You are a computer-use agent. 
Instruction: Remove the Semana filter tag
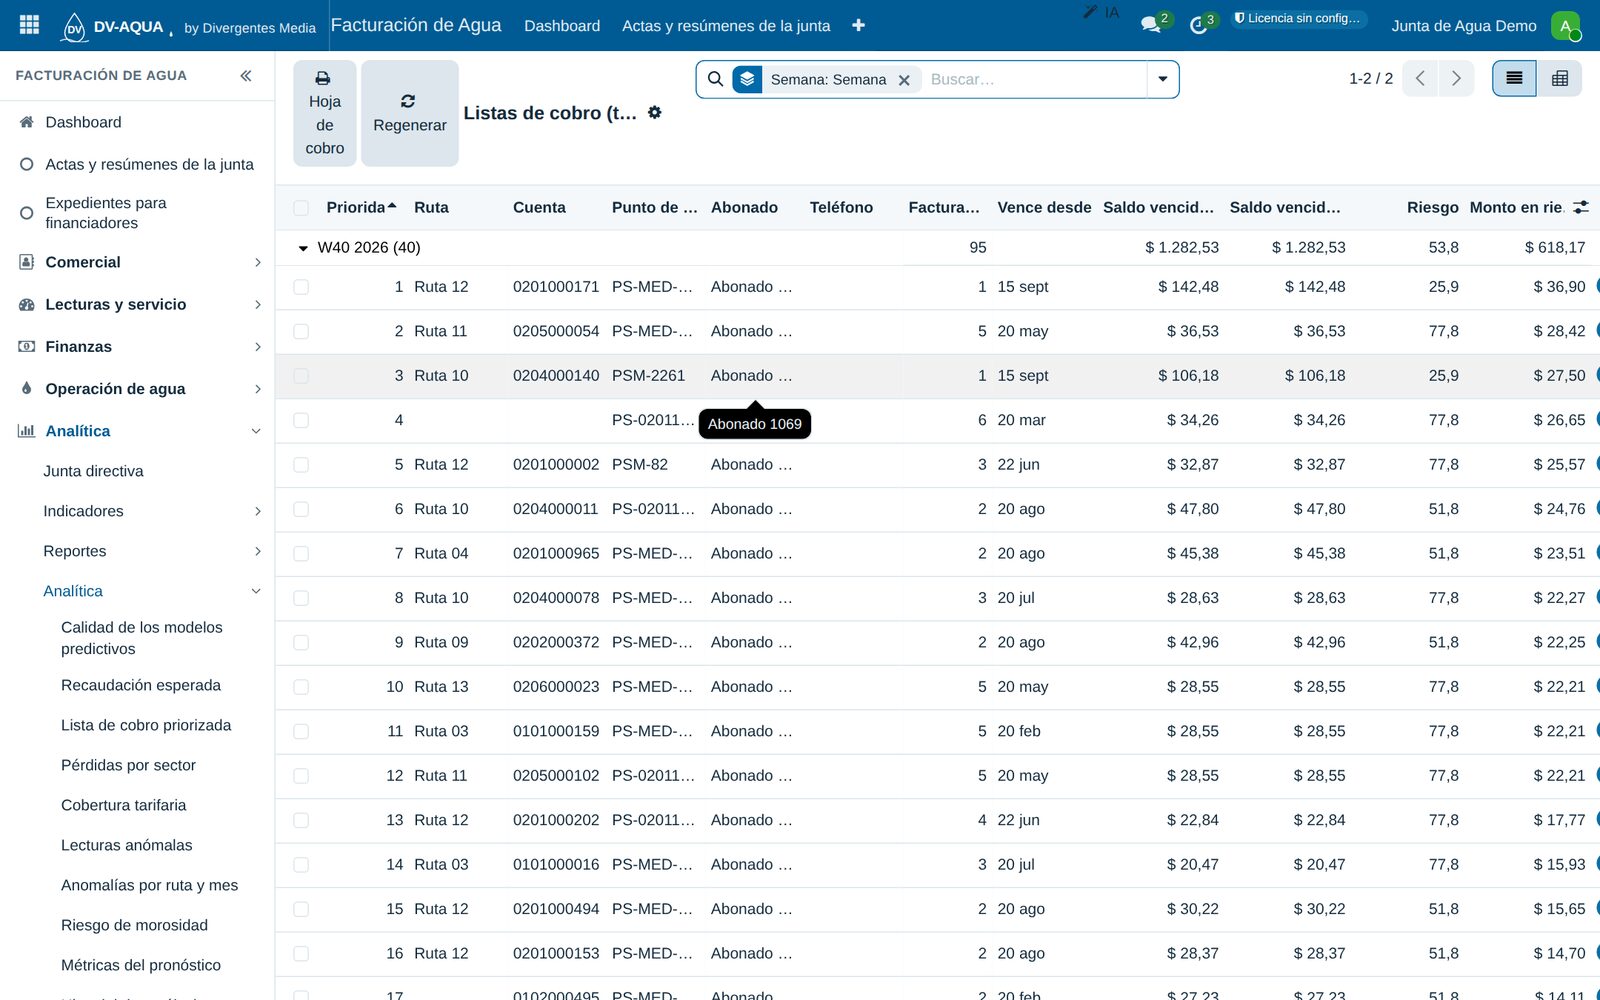point(904,80)
